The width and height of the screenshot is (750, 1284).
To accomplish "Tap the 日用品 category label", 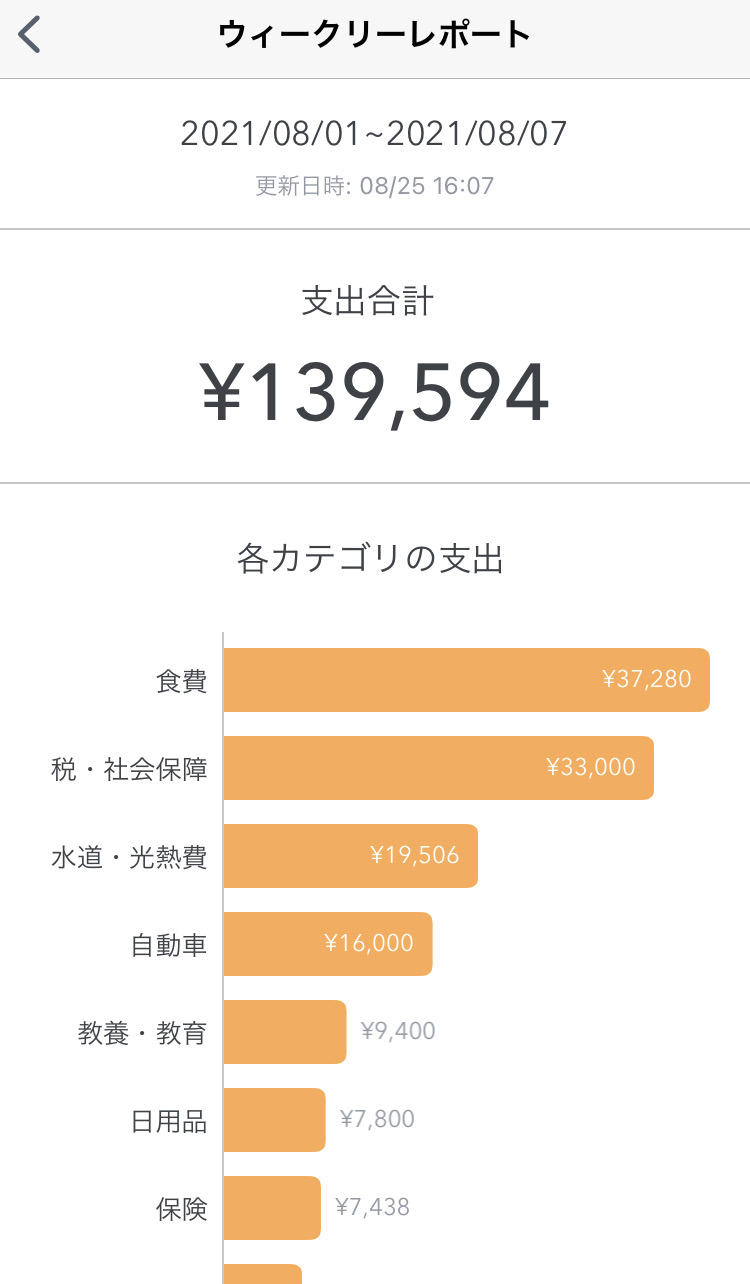I will pyautogui.click(x=169, y=1121).
